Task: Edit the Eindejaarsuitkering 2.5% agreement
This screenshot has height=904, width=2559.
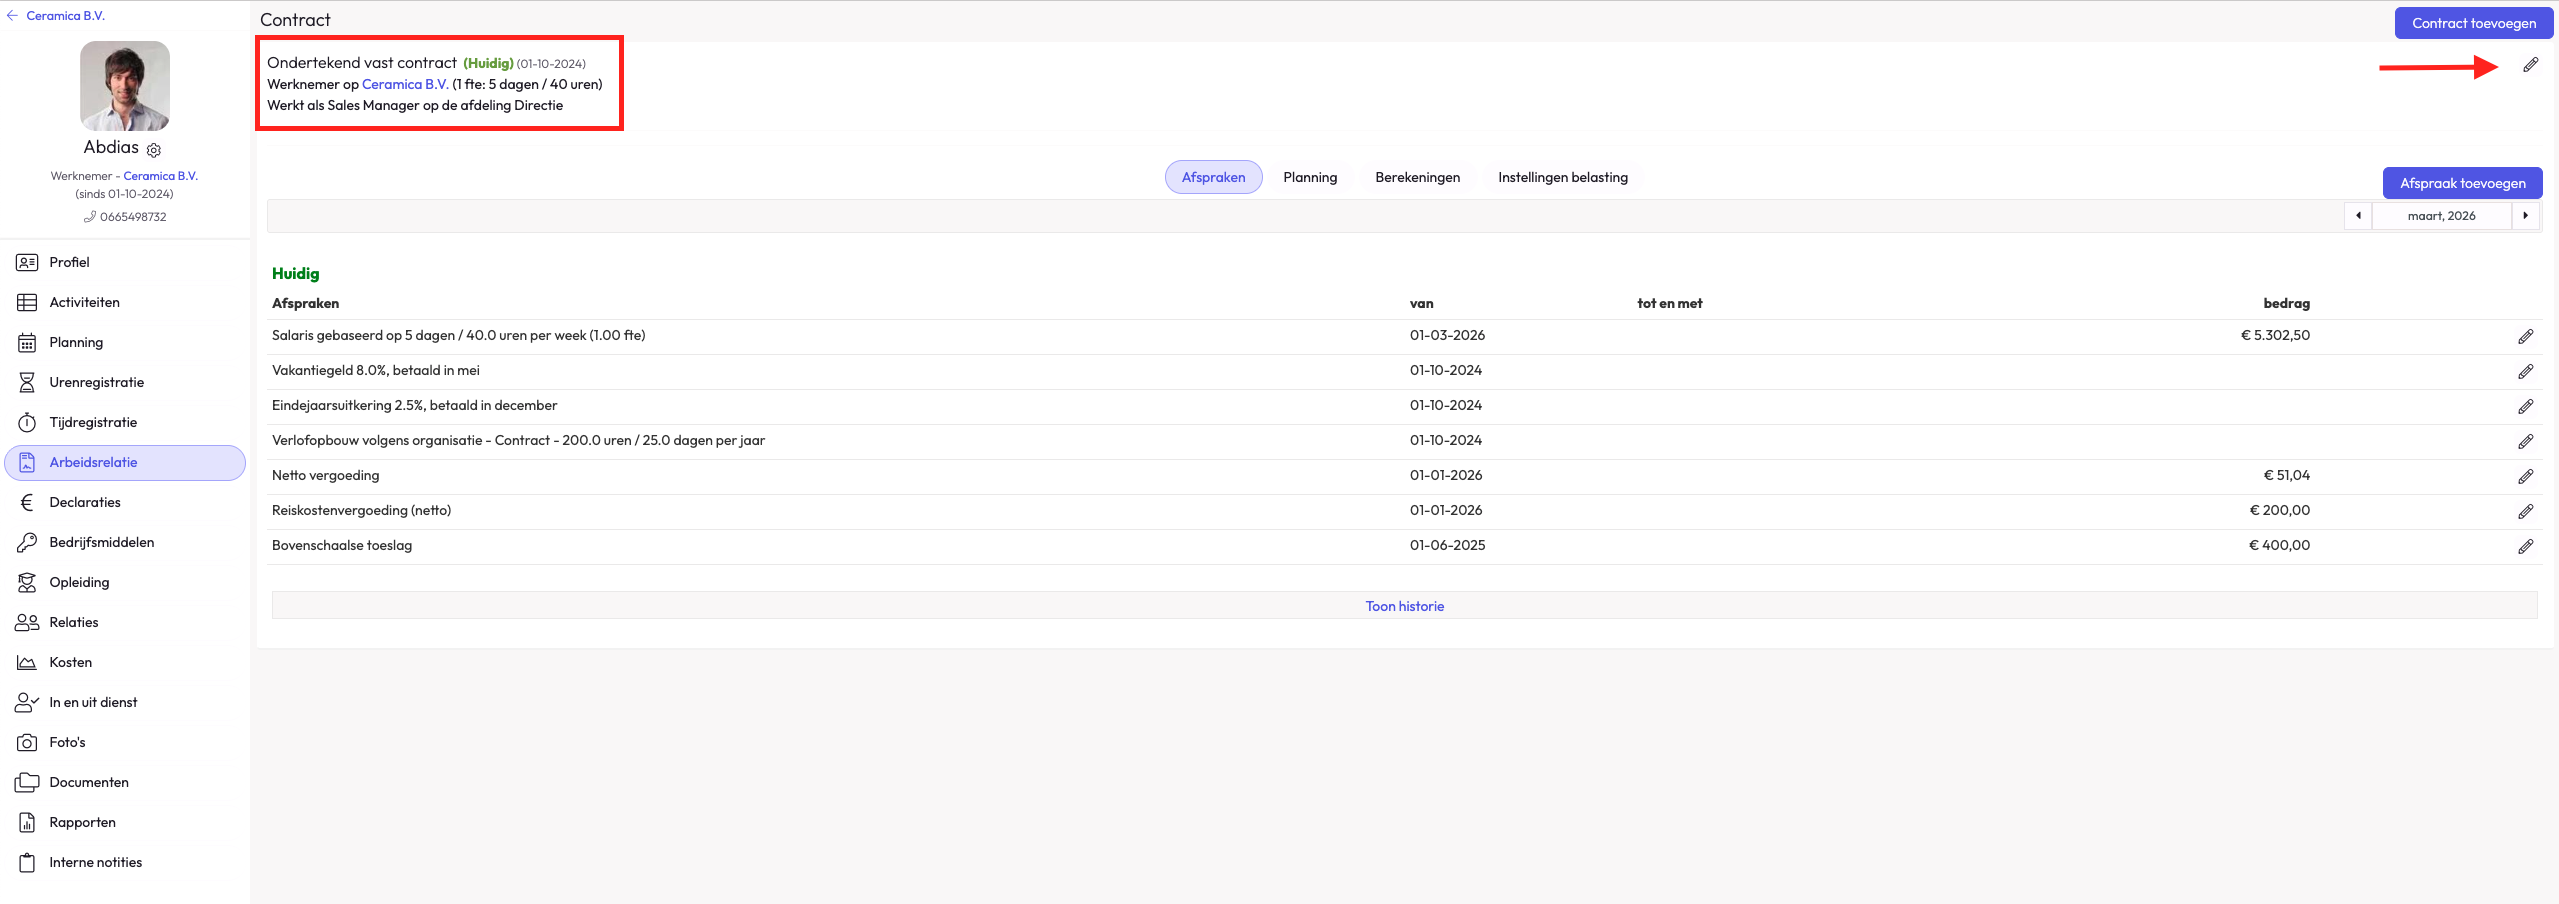Action: (2525, 407)
